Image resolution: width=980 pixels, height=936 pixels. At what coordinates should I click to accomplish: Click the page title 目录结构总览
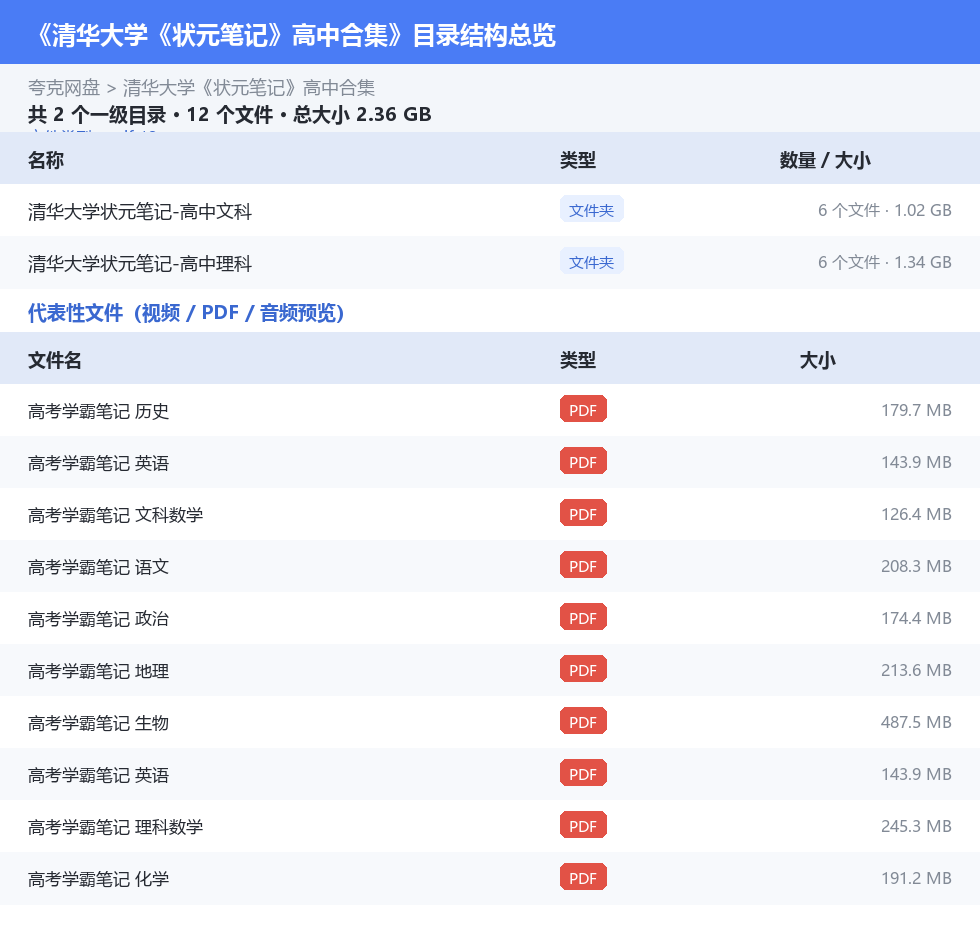coord(484,35)
